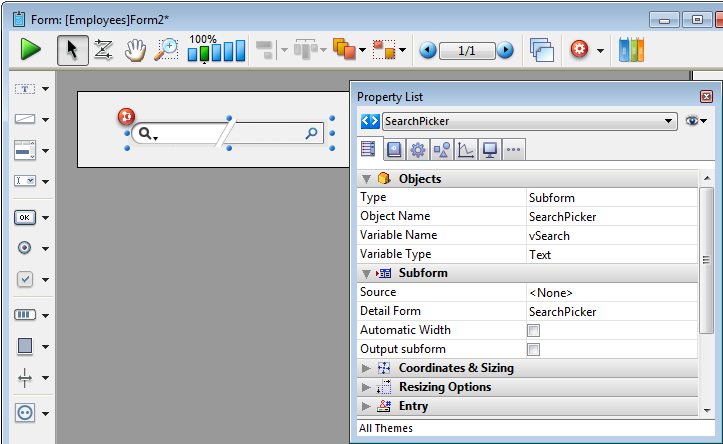This screenshot has height=444, width=723.
Task: Click the Variable Name value field
Action: point(610,236)
